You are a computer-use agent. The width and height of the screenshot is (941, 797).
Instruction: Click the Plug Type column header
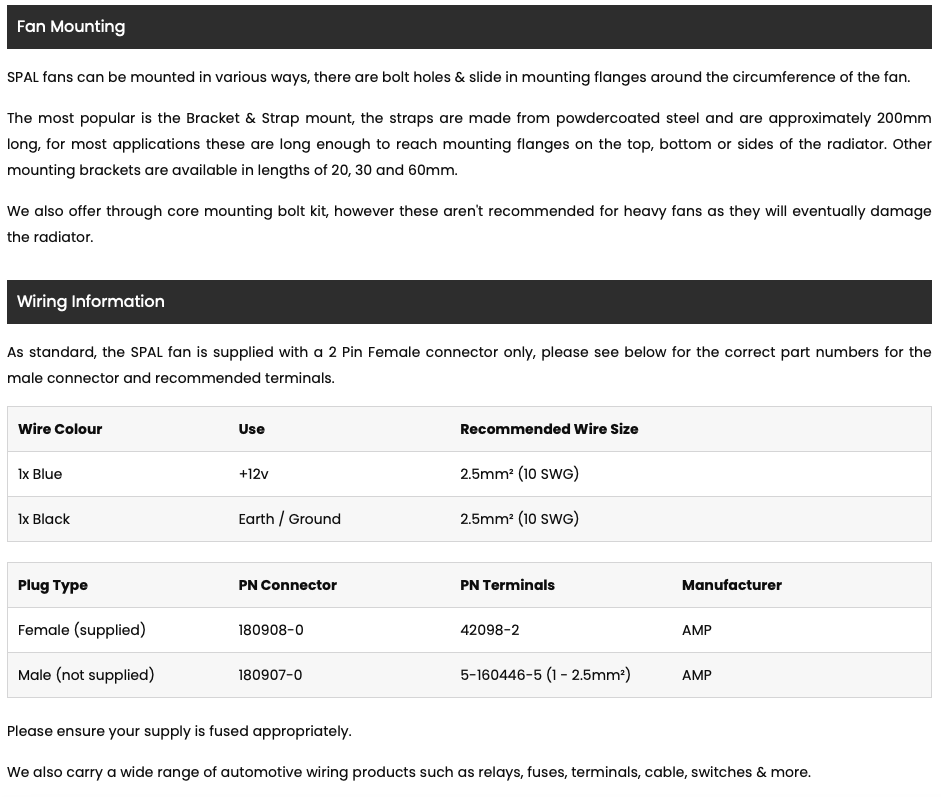pyautogui.click(x=53, y=585)
